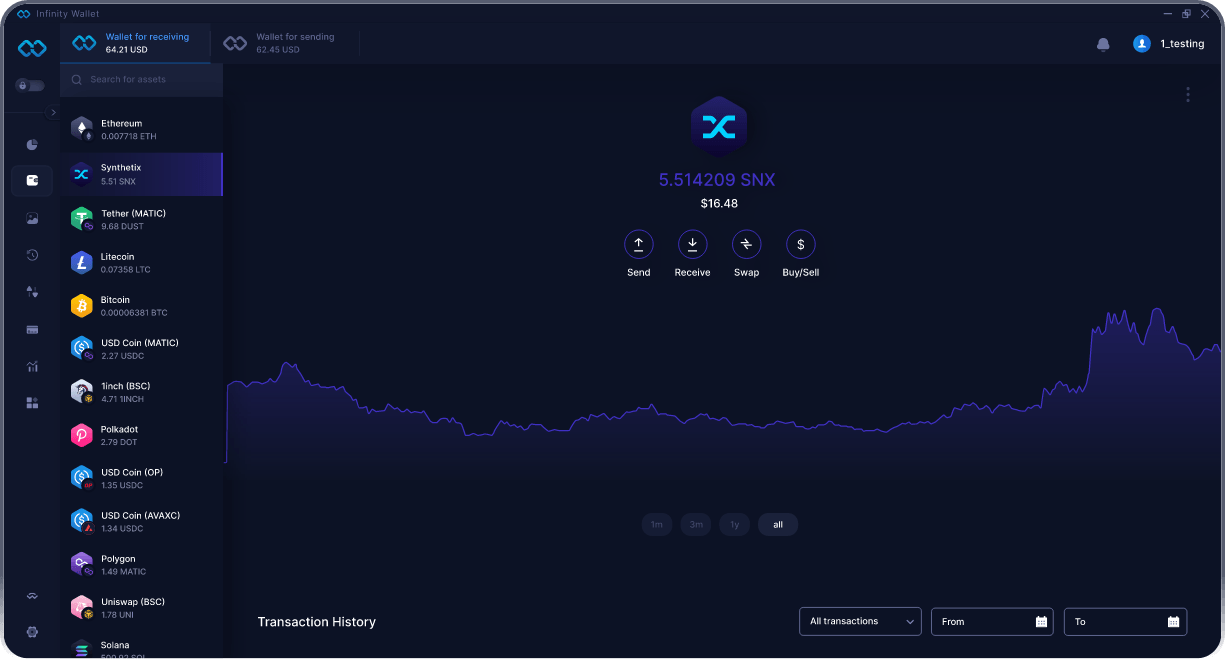Click the Polygon coin icon

tap(82, 564)
